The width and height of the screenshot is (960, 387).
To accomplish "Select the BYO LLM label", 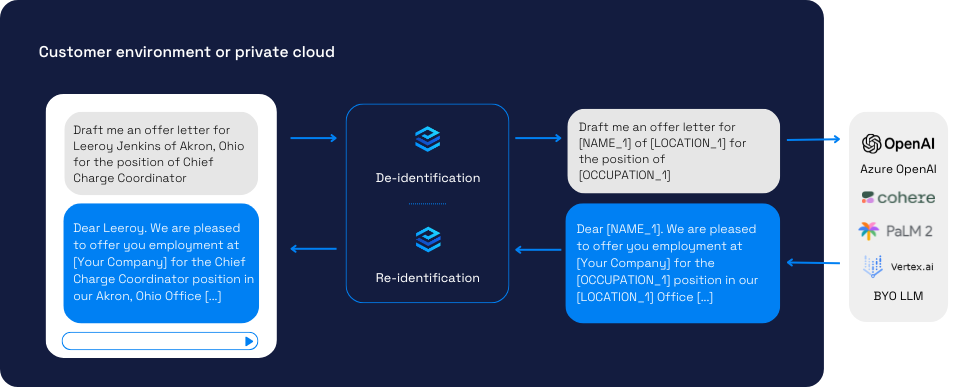I will click(x=898, y=296).
